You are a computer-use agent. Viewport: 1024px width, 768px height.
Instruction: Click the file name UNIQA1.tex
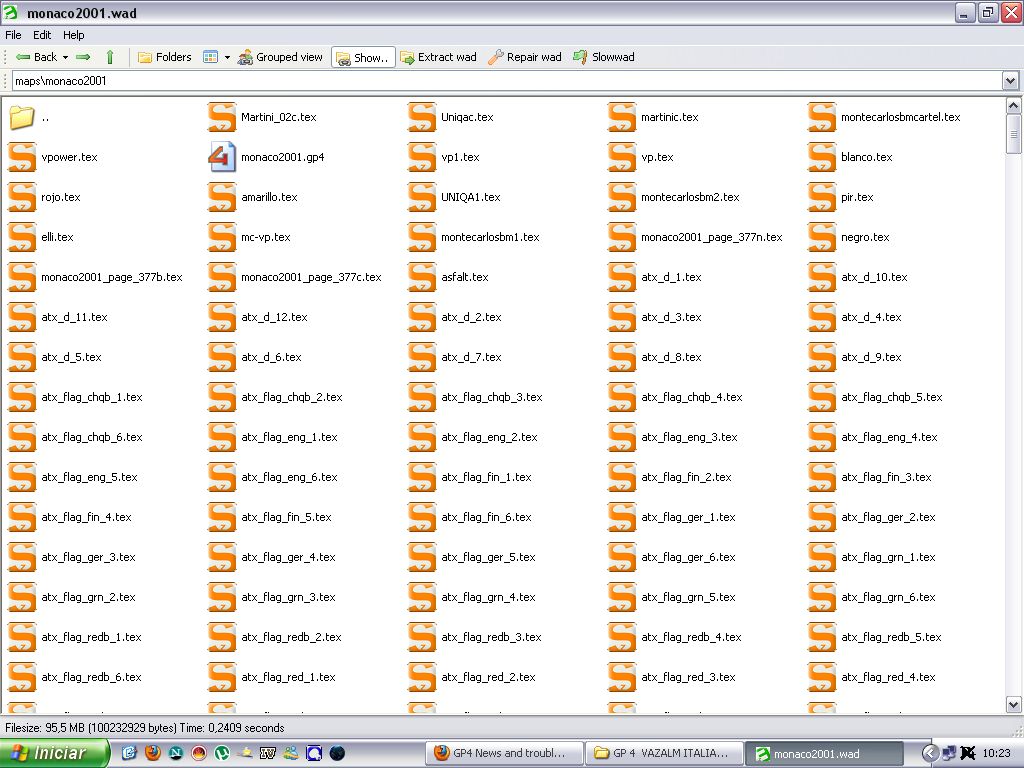471,197
